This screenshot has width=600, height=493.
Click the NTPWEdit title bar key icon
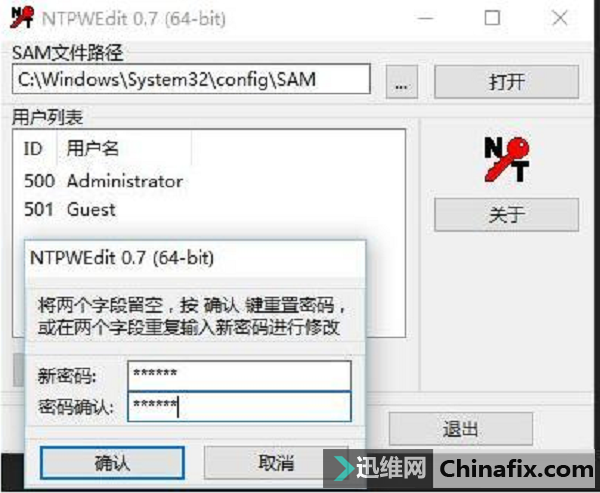tap(22, 17)
